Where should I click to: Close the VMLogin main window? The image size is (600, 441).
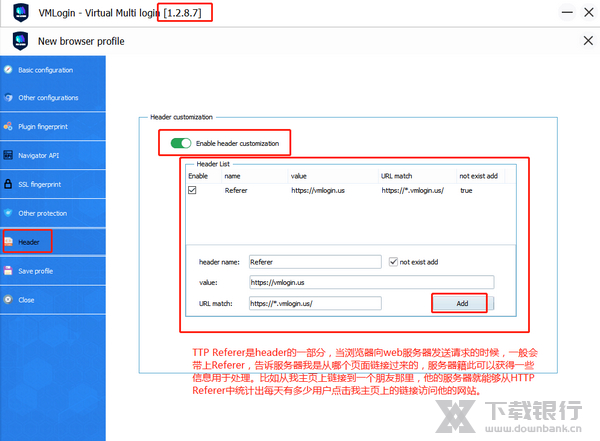click(589, 12)
